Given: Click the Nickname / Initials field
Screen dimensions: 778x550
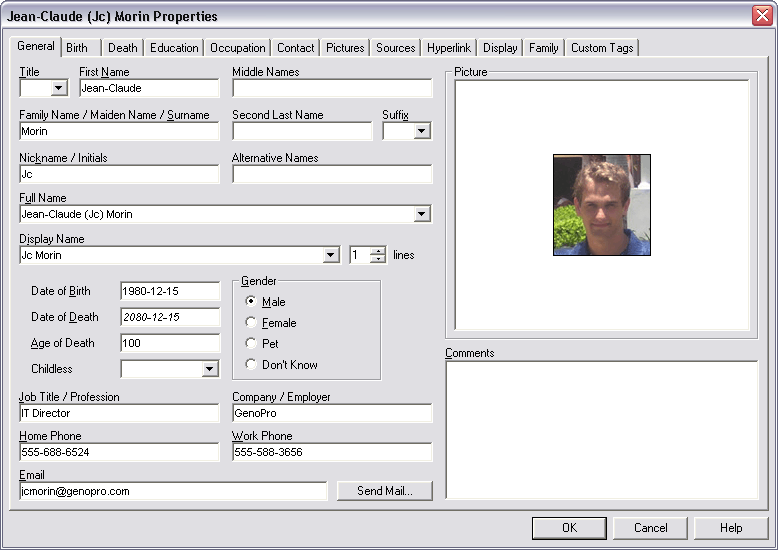Looking at the screenshot, I should pos(119,174).
